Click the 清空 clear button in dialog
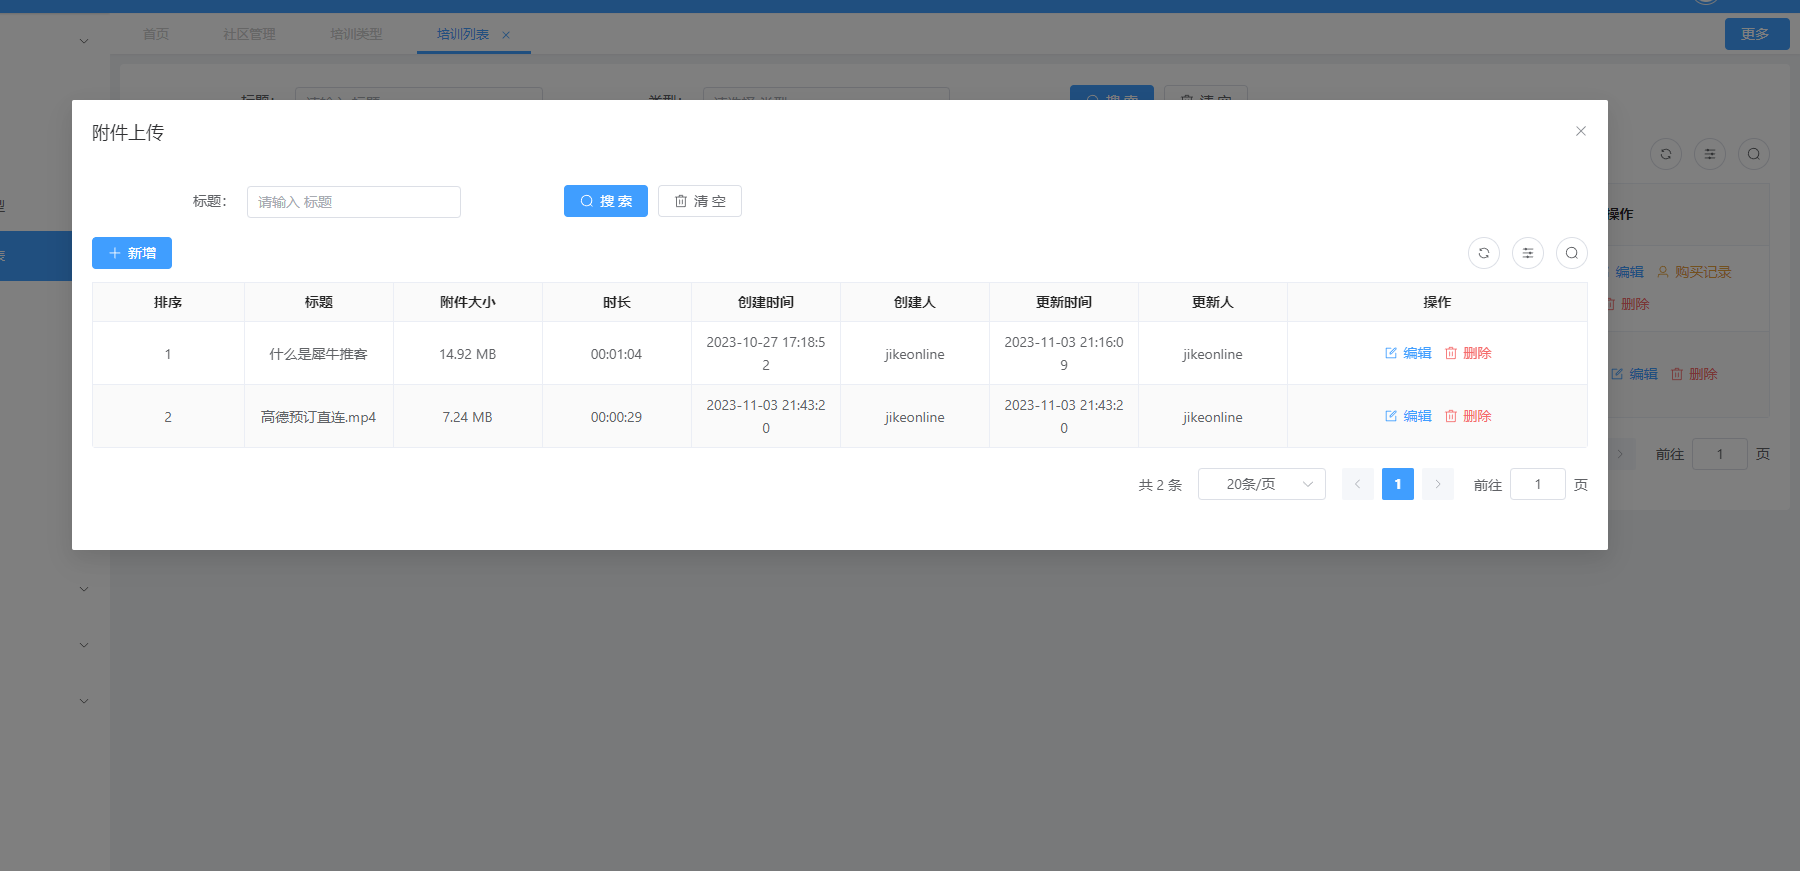 point(699,201)
